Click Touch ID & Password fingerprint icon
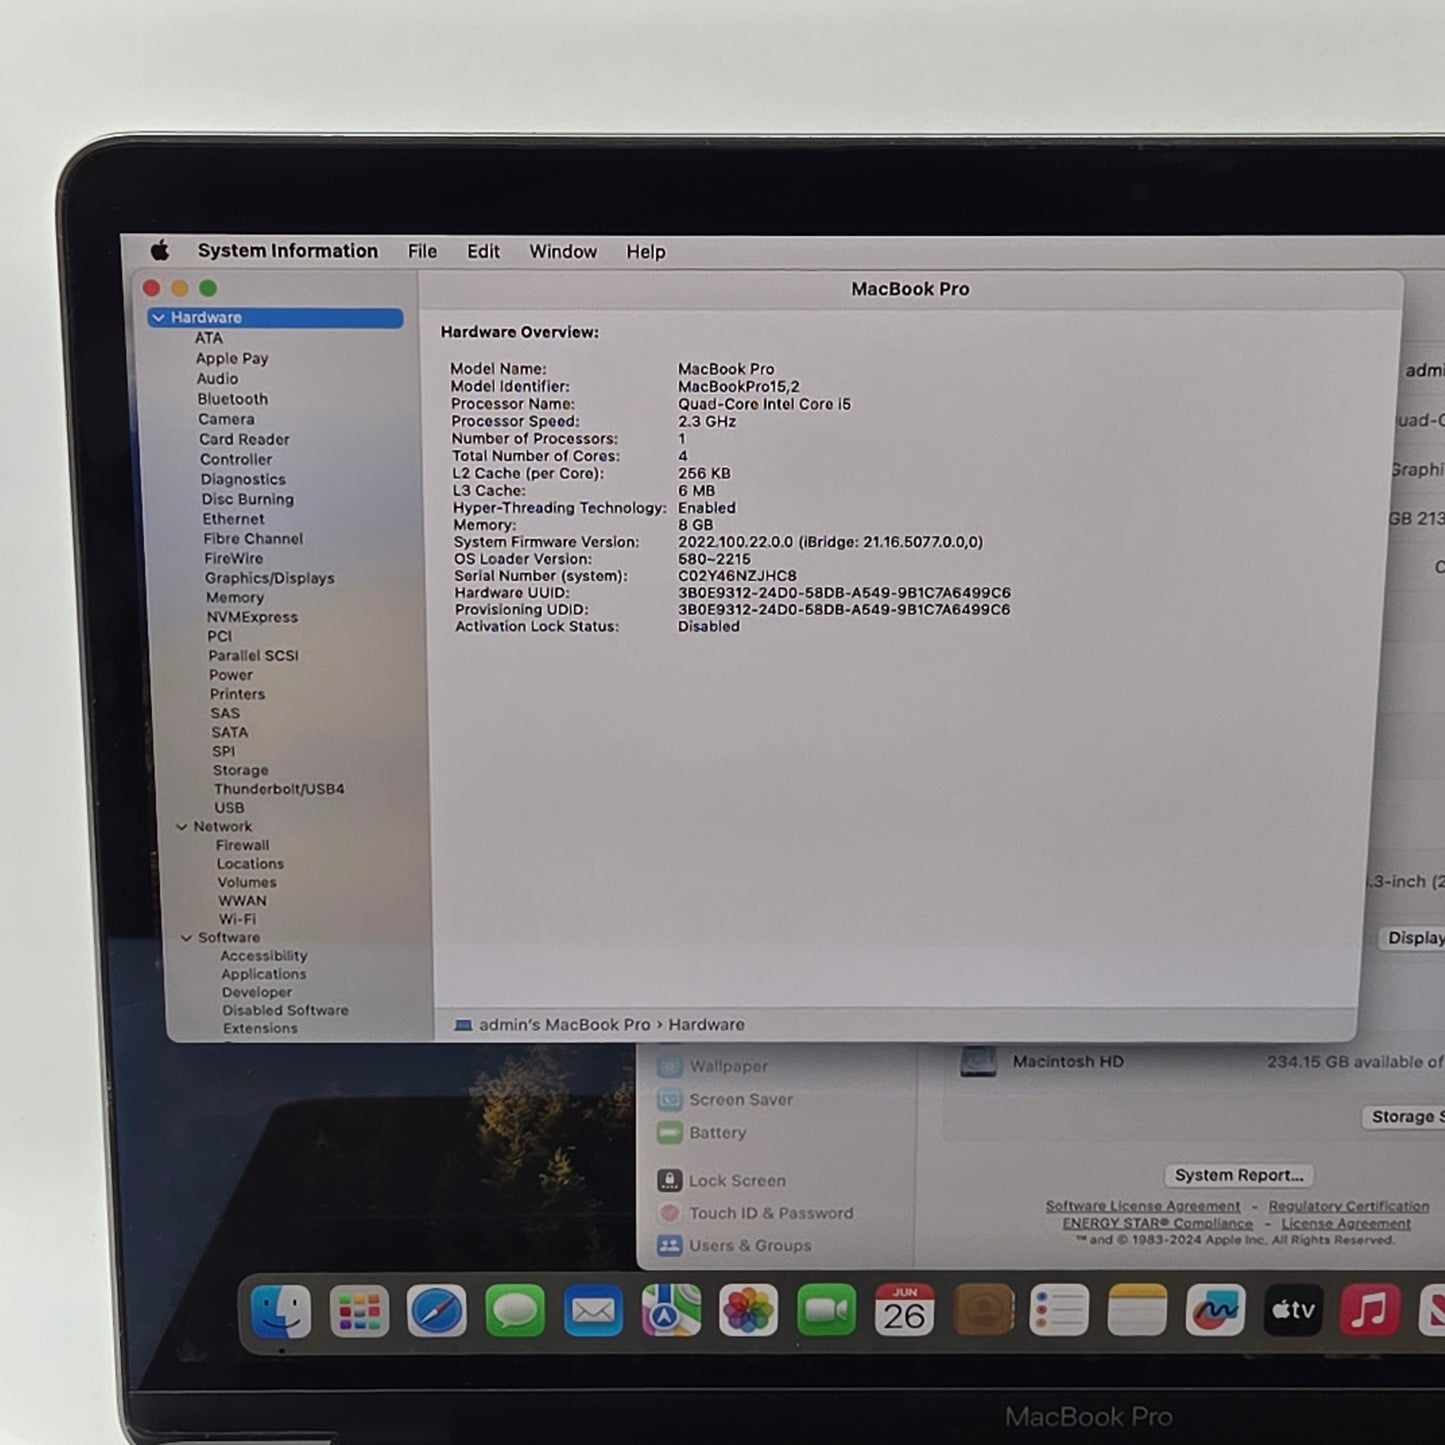The image size is (1445, 1445). (669, 1213)
